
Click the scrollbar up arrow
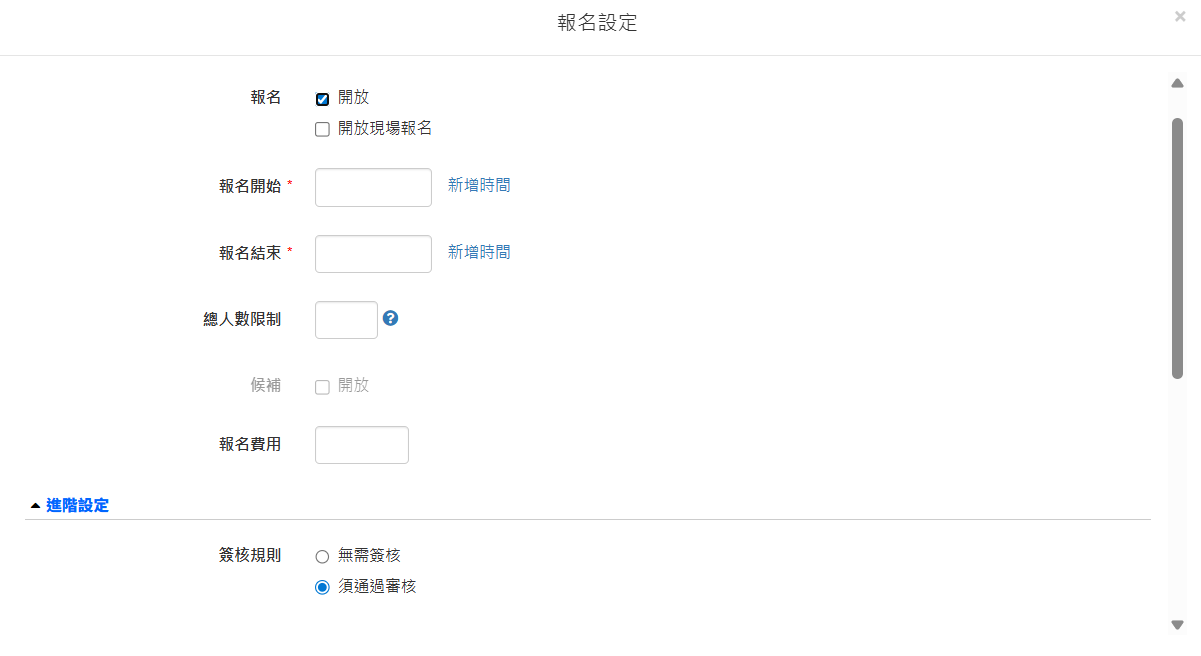1177,83
